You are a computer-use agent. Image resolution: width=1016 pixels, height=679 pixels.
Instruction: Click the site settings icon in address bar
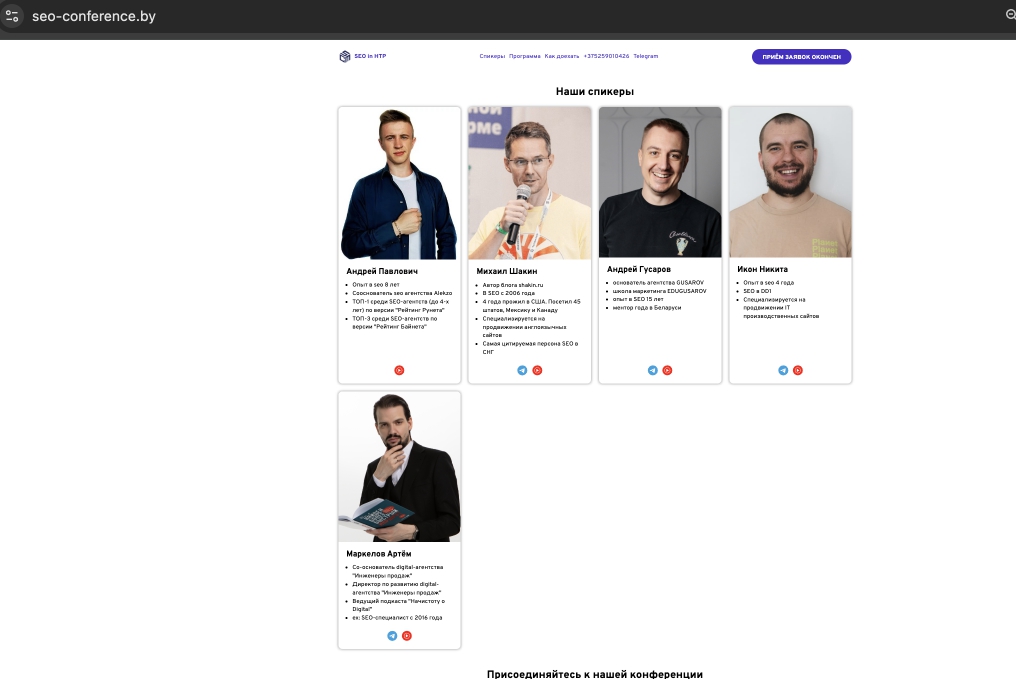12,16
